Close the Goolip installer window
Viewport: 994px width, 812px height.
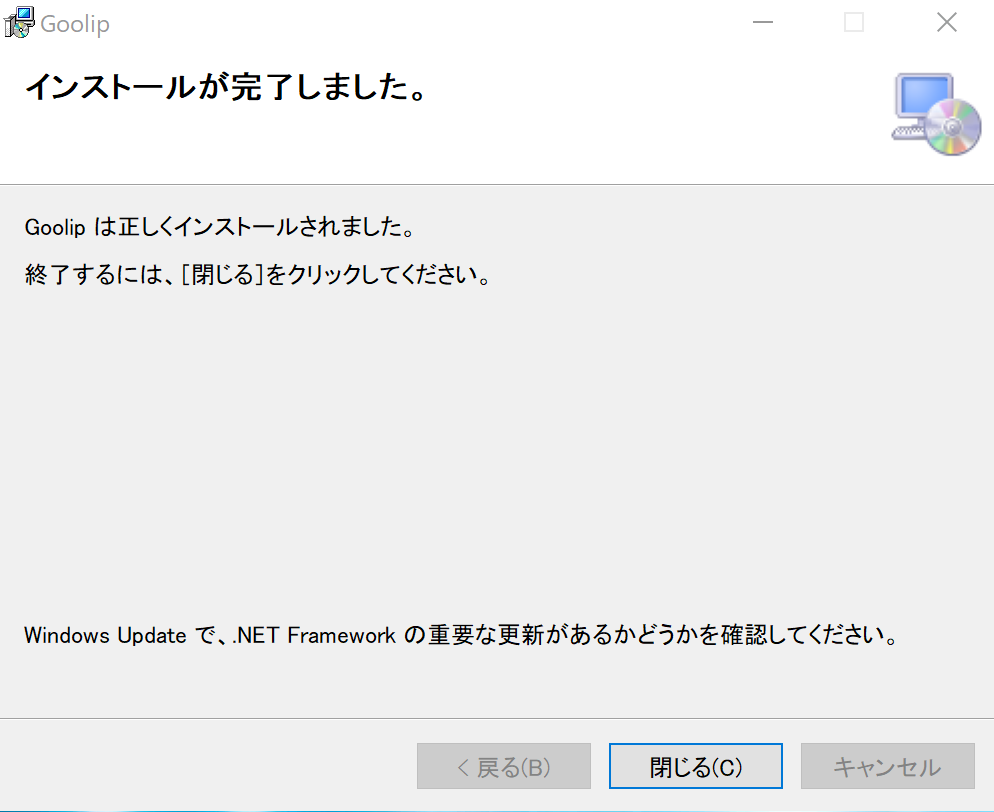pyautogui.click(x=946, y=23)
